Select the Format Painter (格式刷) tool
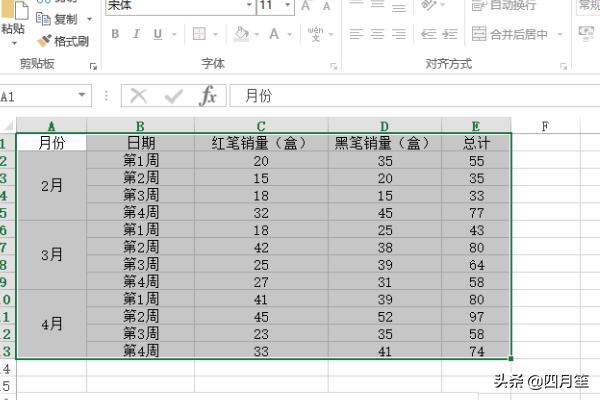 (x=63, y=41)
